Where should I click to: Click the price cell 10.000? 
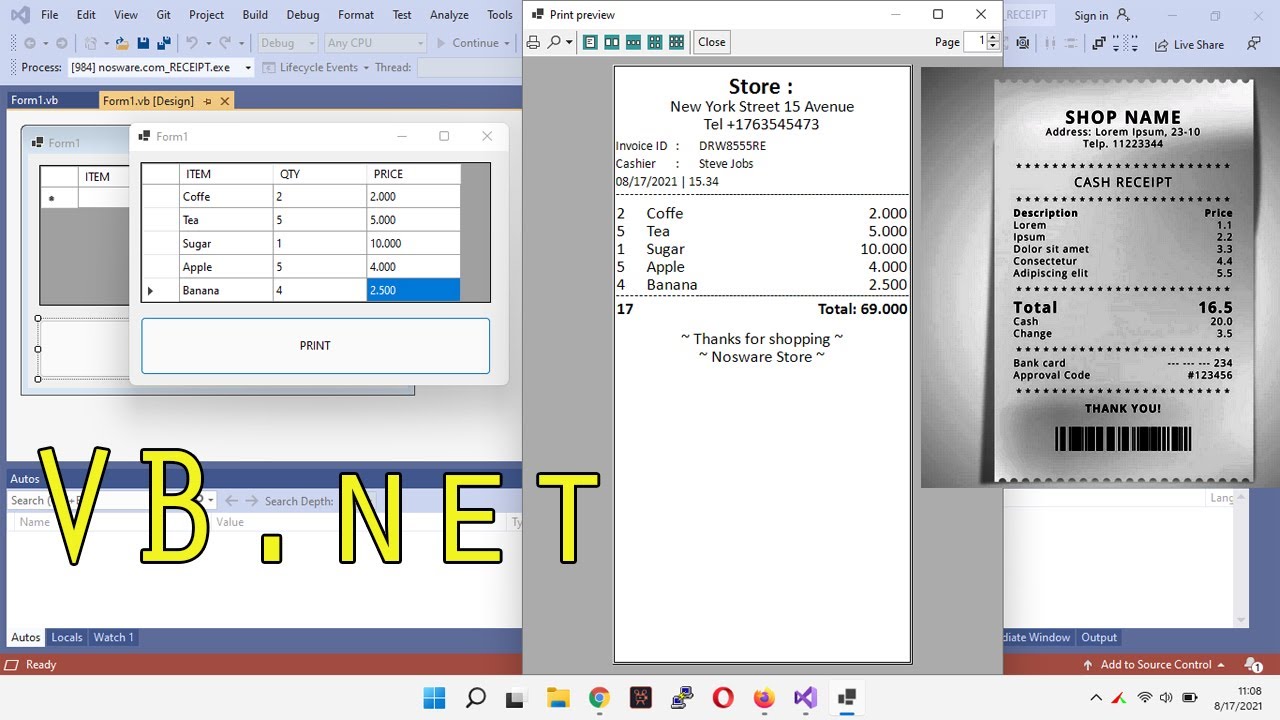tap(413, 244)
